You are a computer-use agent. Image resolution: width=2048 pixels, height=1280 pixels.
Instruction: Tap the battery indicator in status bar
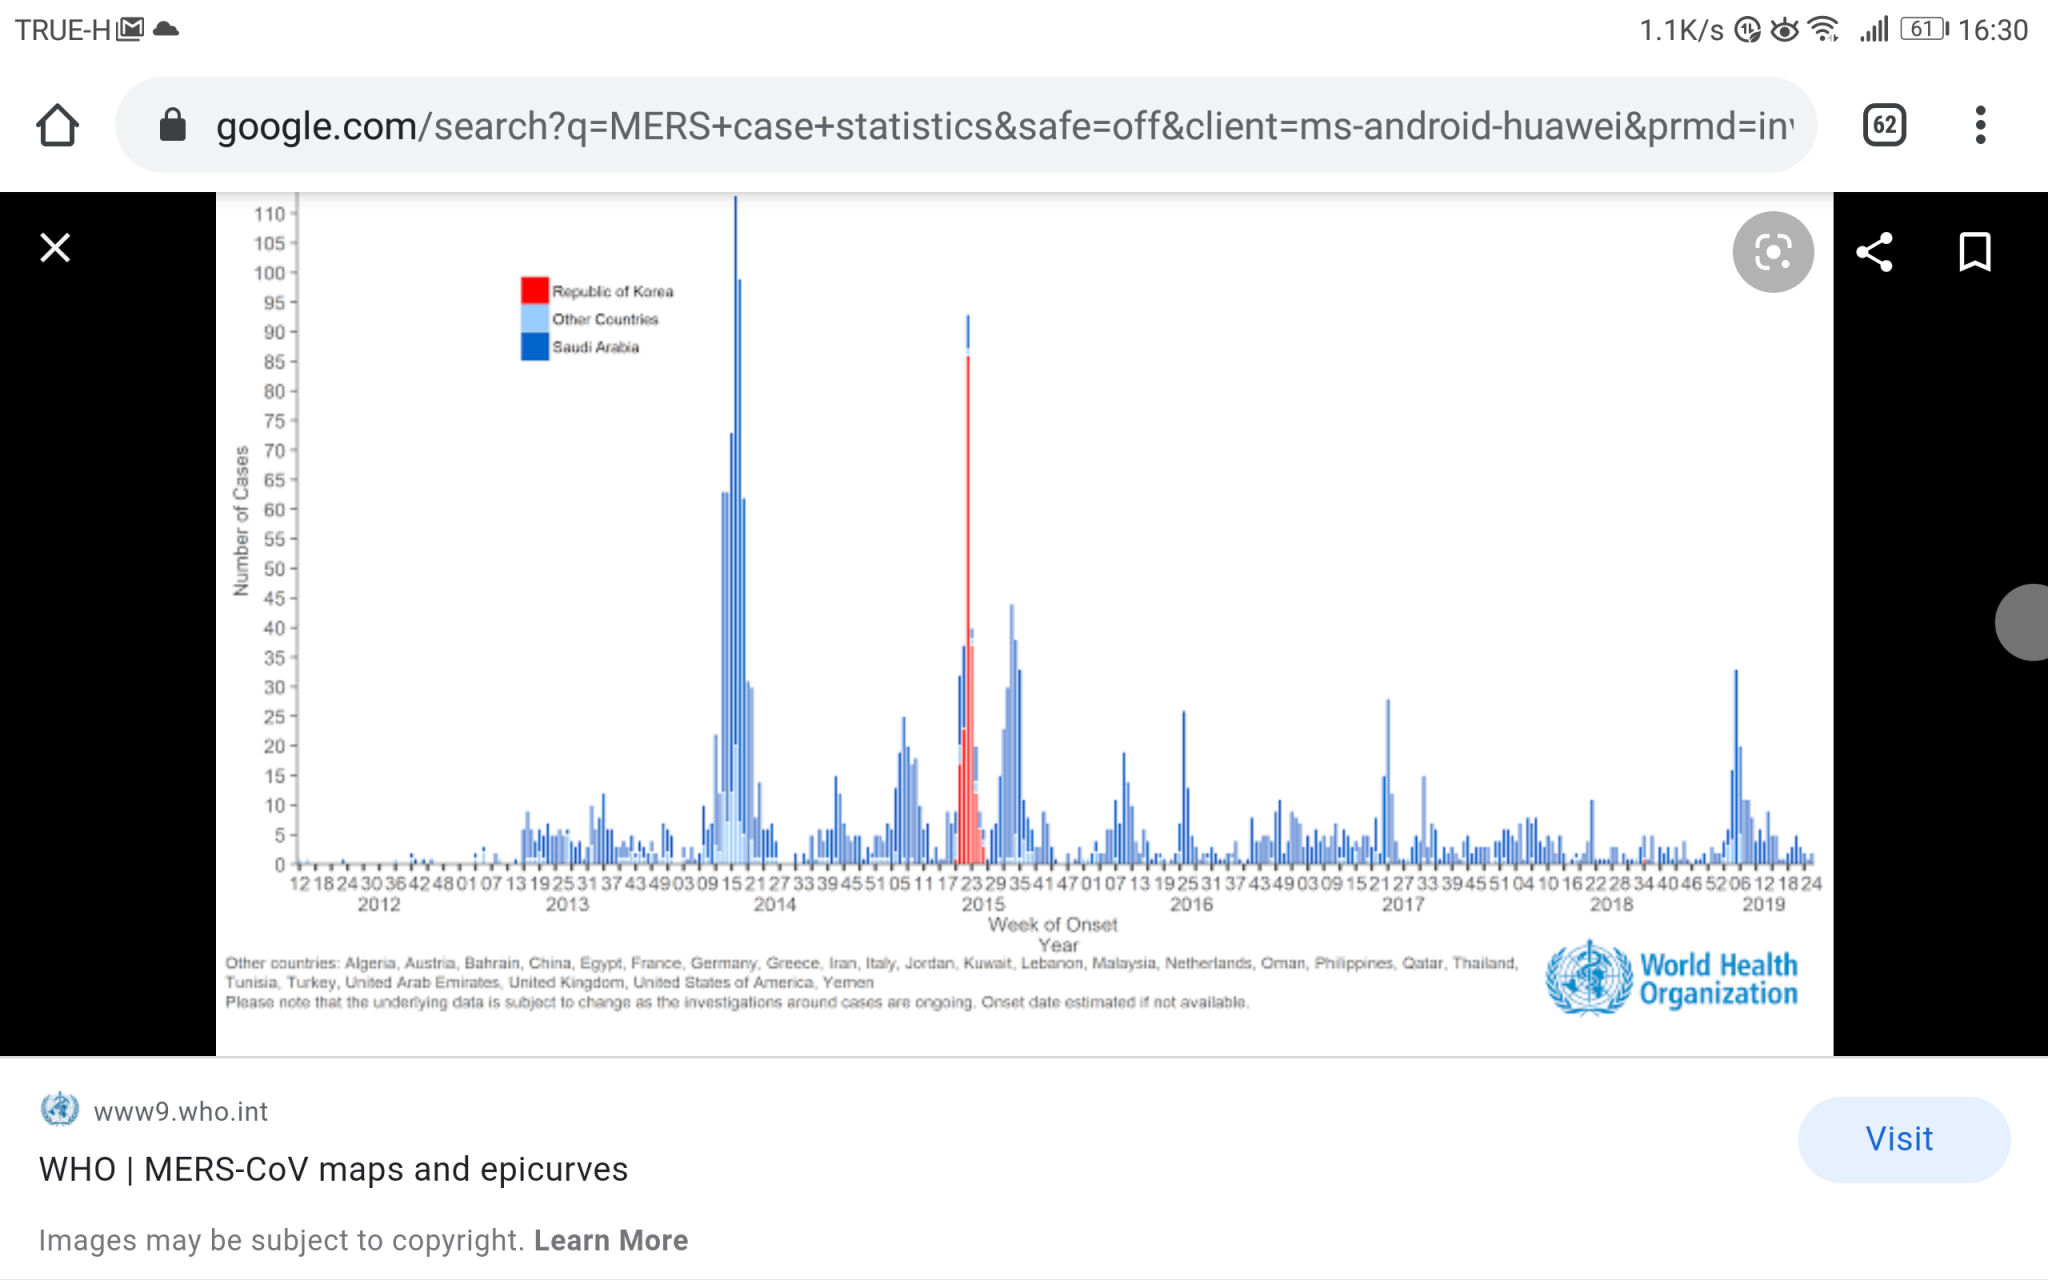tap(1923, 29)
